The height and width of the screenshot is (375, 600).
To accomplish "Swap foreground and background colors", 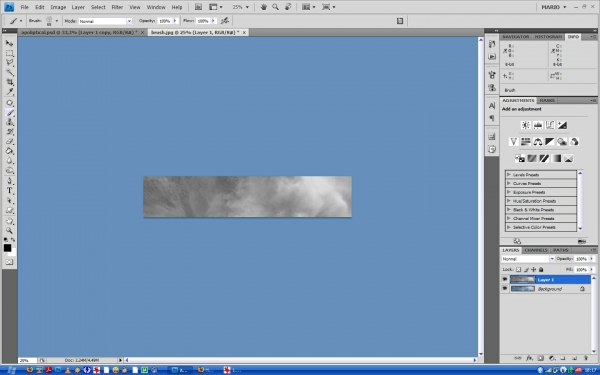I will (13, 240).
